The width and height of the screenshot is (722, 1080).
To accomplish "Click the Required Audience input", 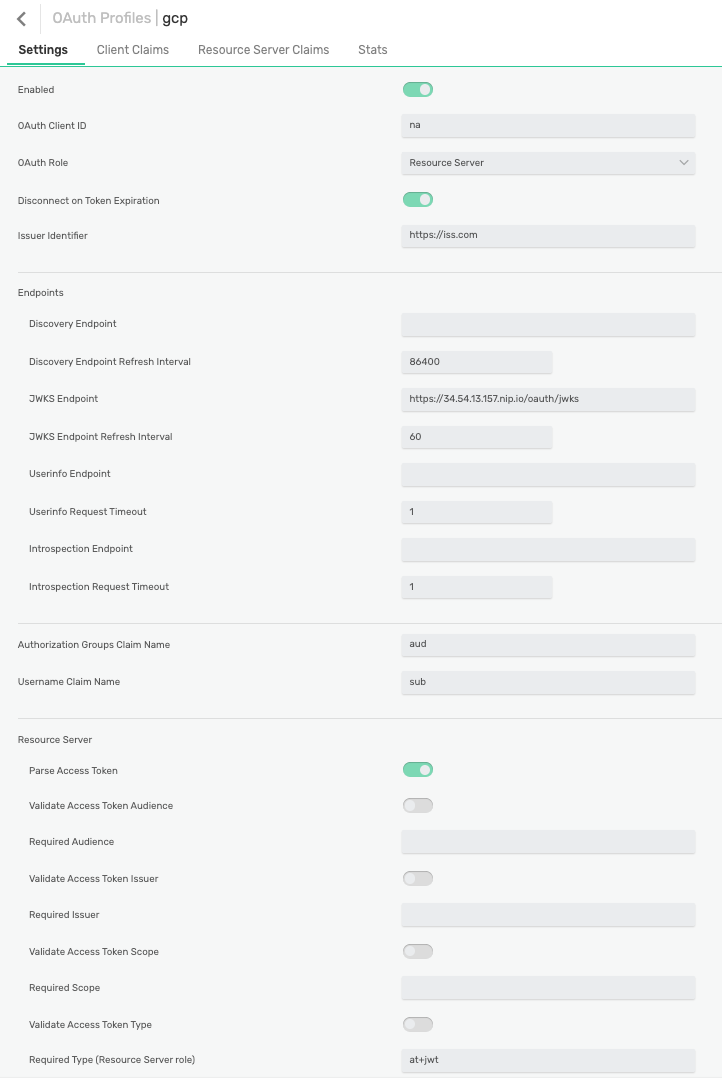I will pyautogui.click(x=548, y=841).
